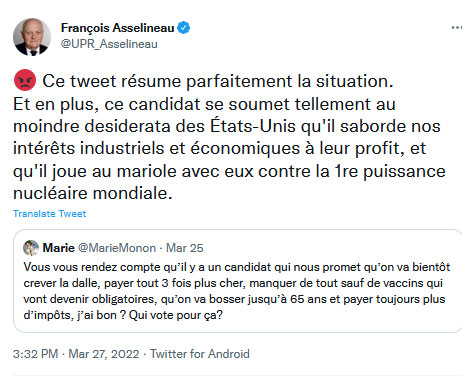This screenshot has width=462, height=380.
Task: Open Marie's small avatar in quoted tweet
Action: pos(31,248)
